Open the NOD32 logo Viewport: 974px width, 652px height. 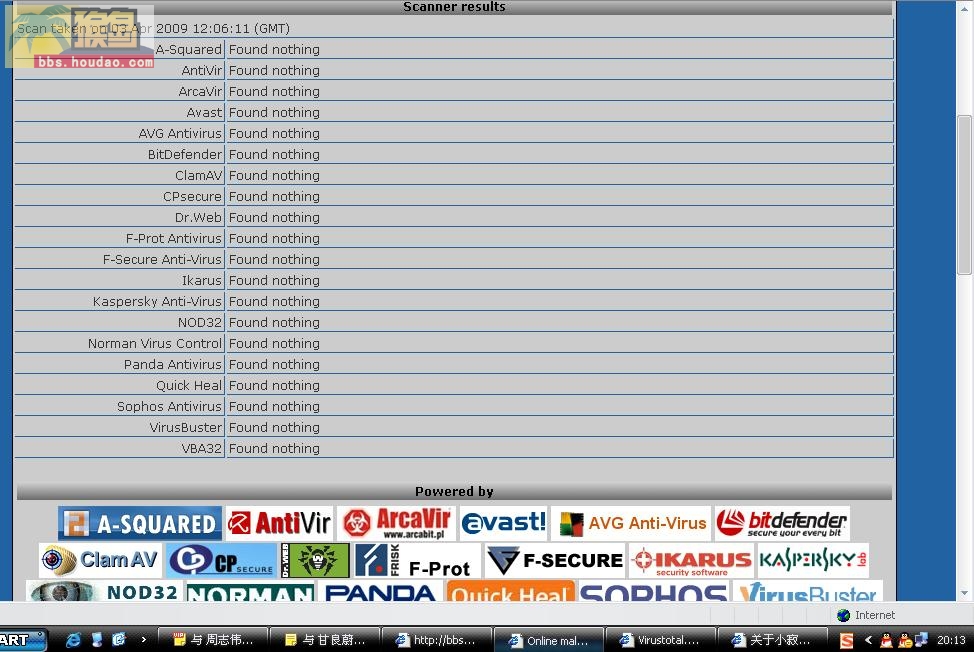[x=103, y=591]
